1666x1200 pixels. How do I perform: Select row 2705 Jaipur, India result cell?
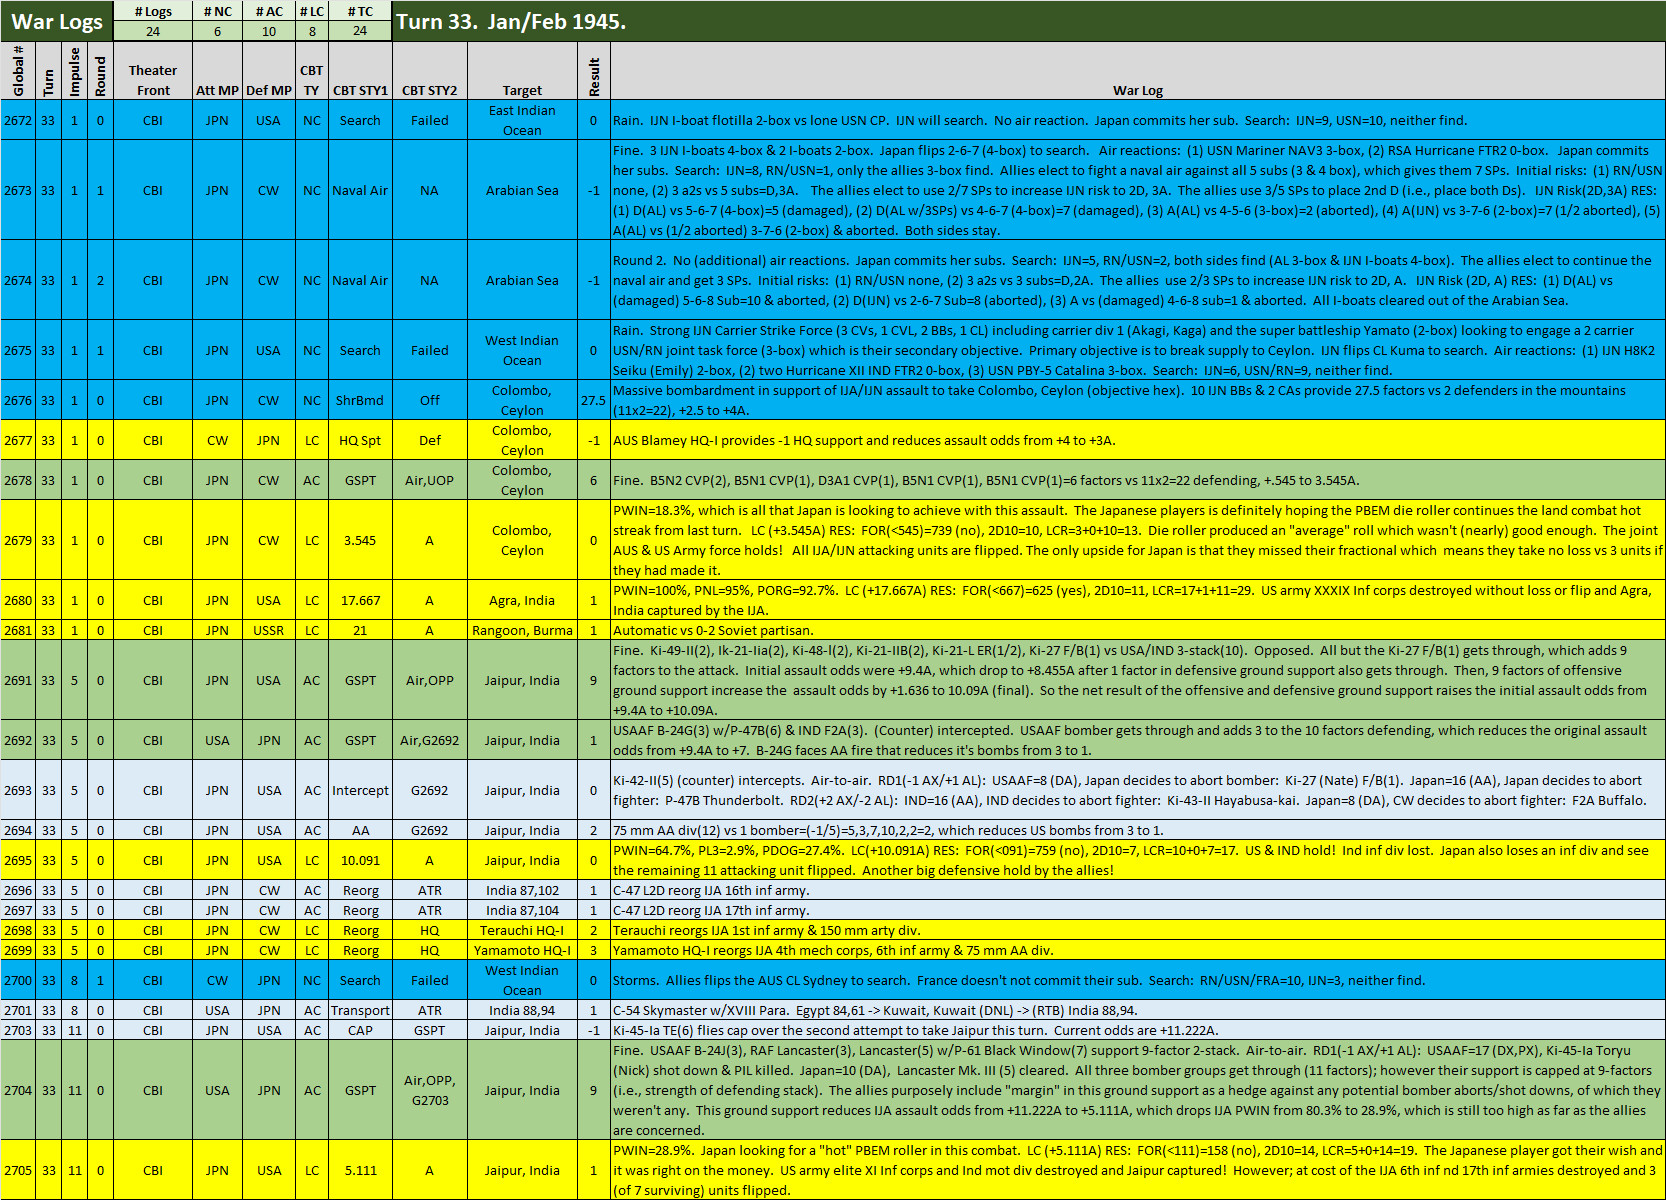click(594, 1170)
